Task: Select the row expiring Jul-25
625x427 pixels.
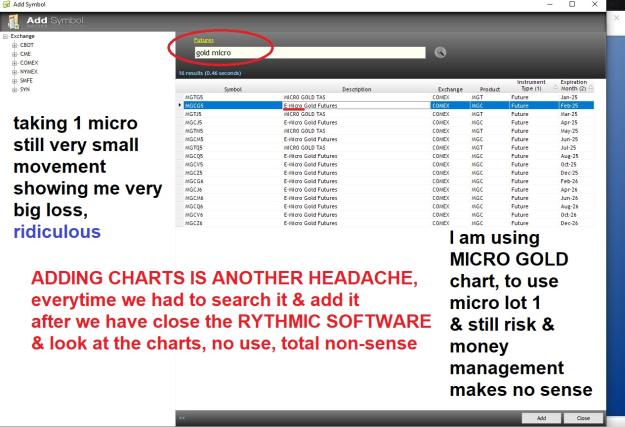Action: point(385,148)
